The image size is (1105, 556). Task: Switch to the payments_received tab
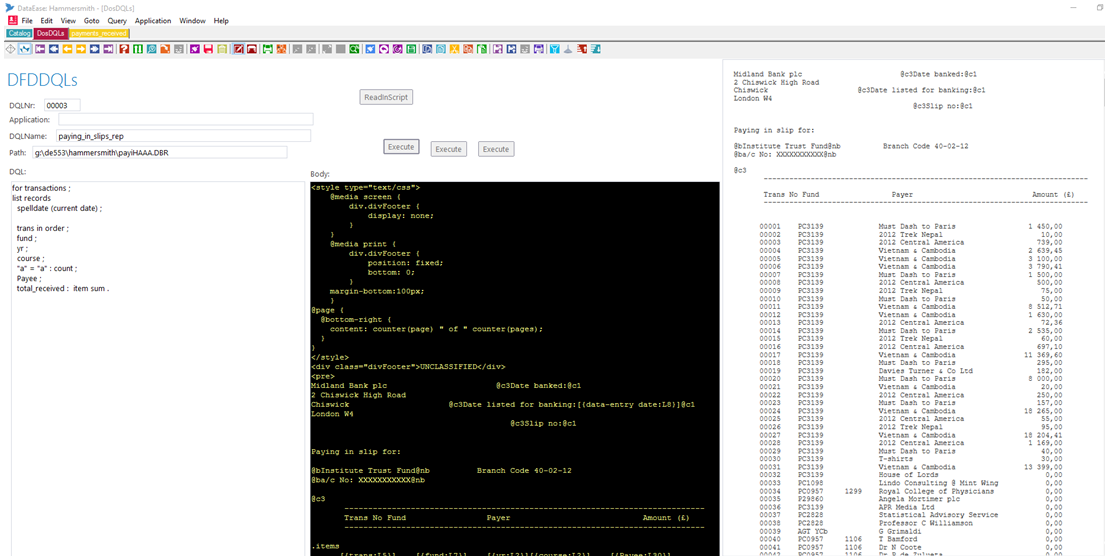[x=99, y=32]
